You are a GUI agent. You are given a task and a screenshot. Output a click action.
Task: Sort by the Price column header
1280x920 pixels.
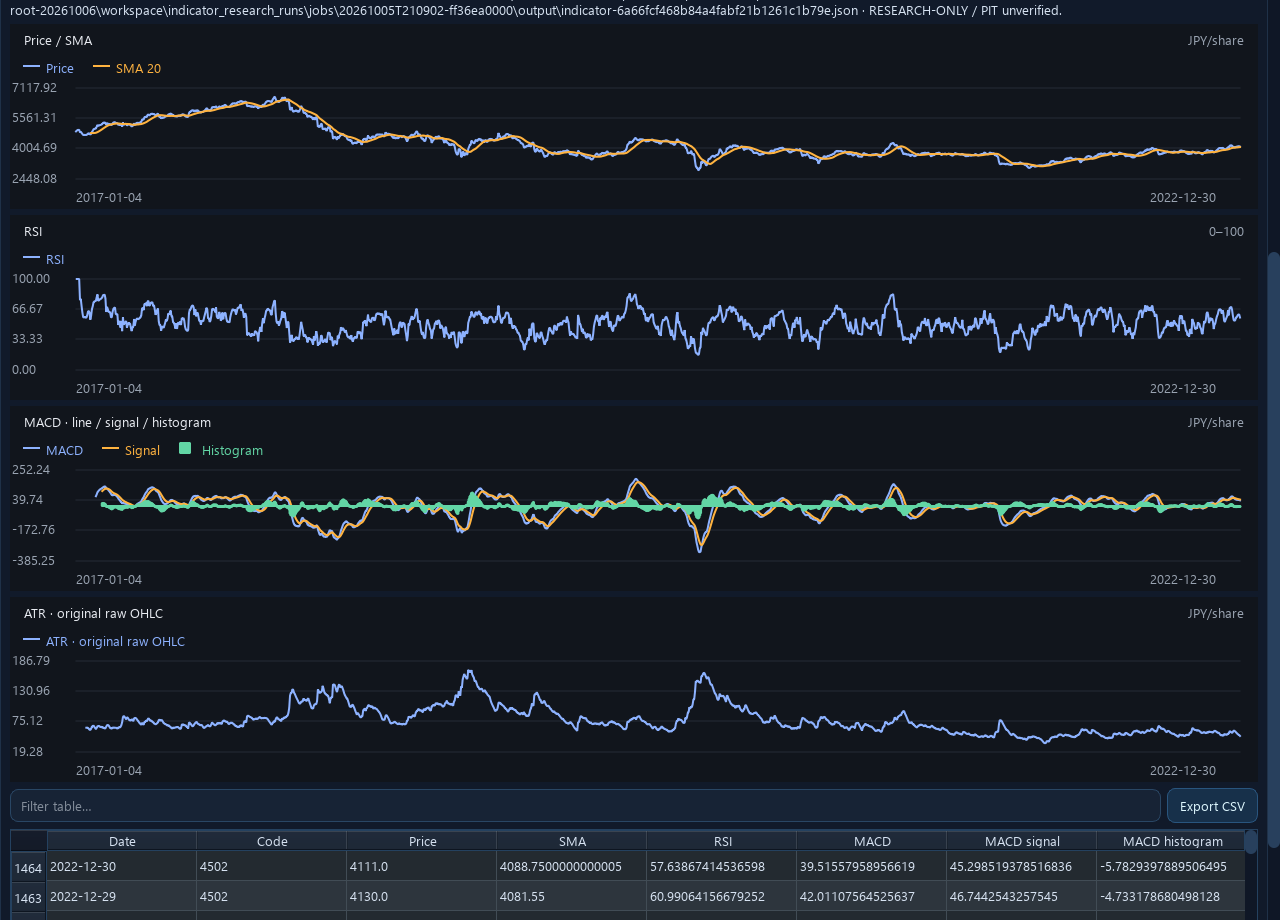click(422, 841)
